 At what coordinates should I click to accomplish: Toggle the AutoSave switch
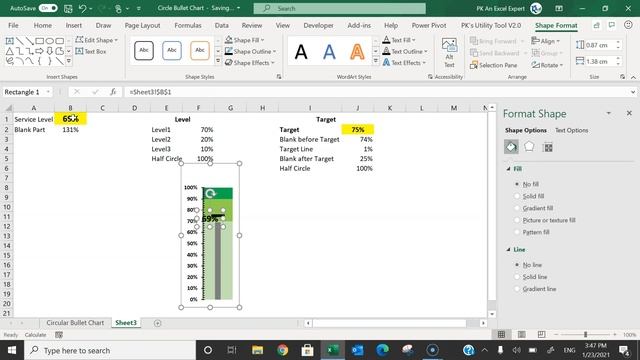[x=48, y=8]
